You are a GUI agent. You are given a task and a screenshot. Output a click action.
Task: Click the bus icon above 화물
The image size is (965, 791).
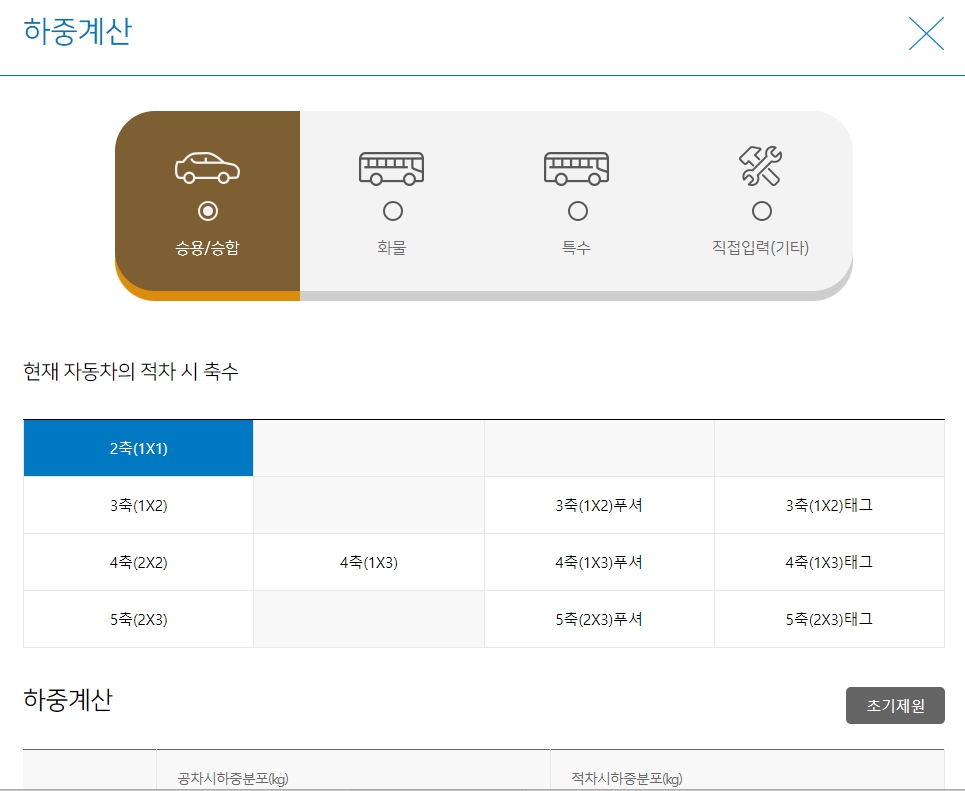coord(392,168)
